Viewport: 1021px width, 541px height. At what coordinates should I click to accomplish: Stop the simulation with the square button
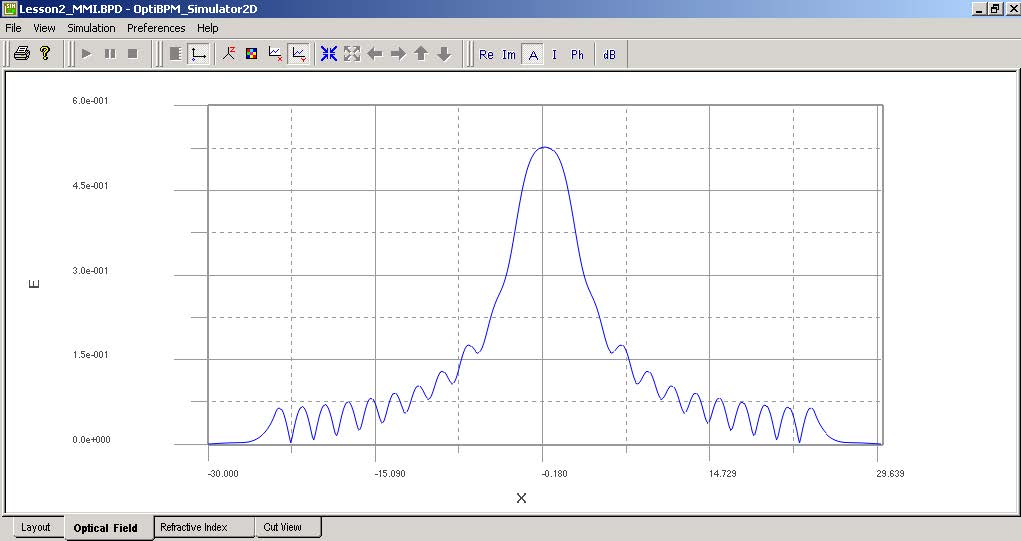tap(133, 54)
